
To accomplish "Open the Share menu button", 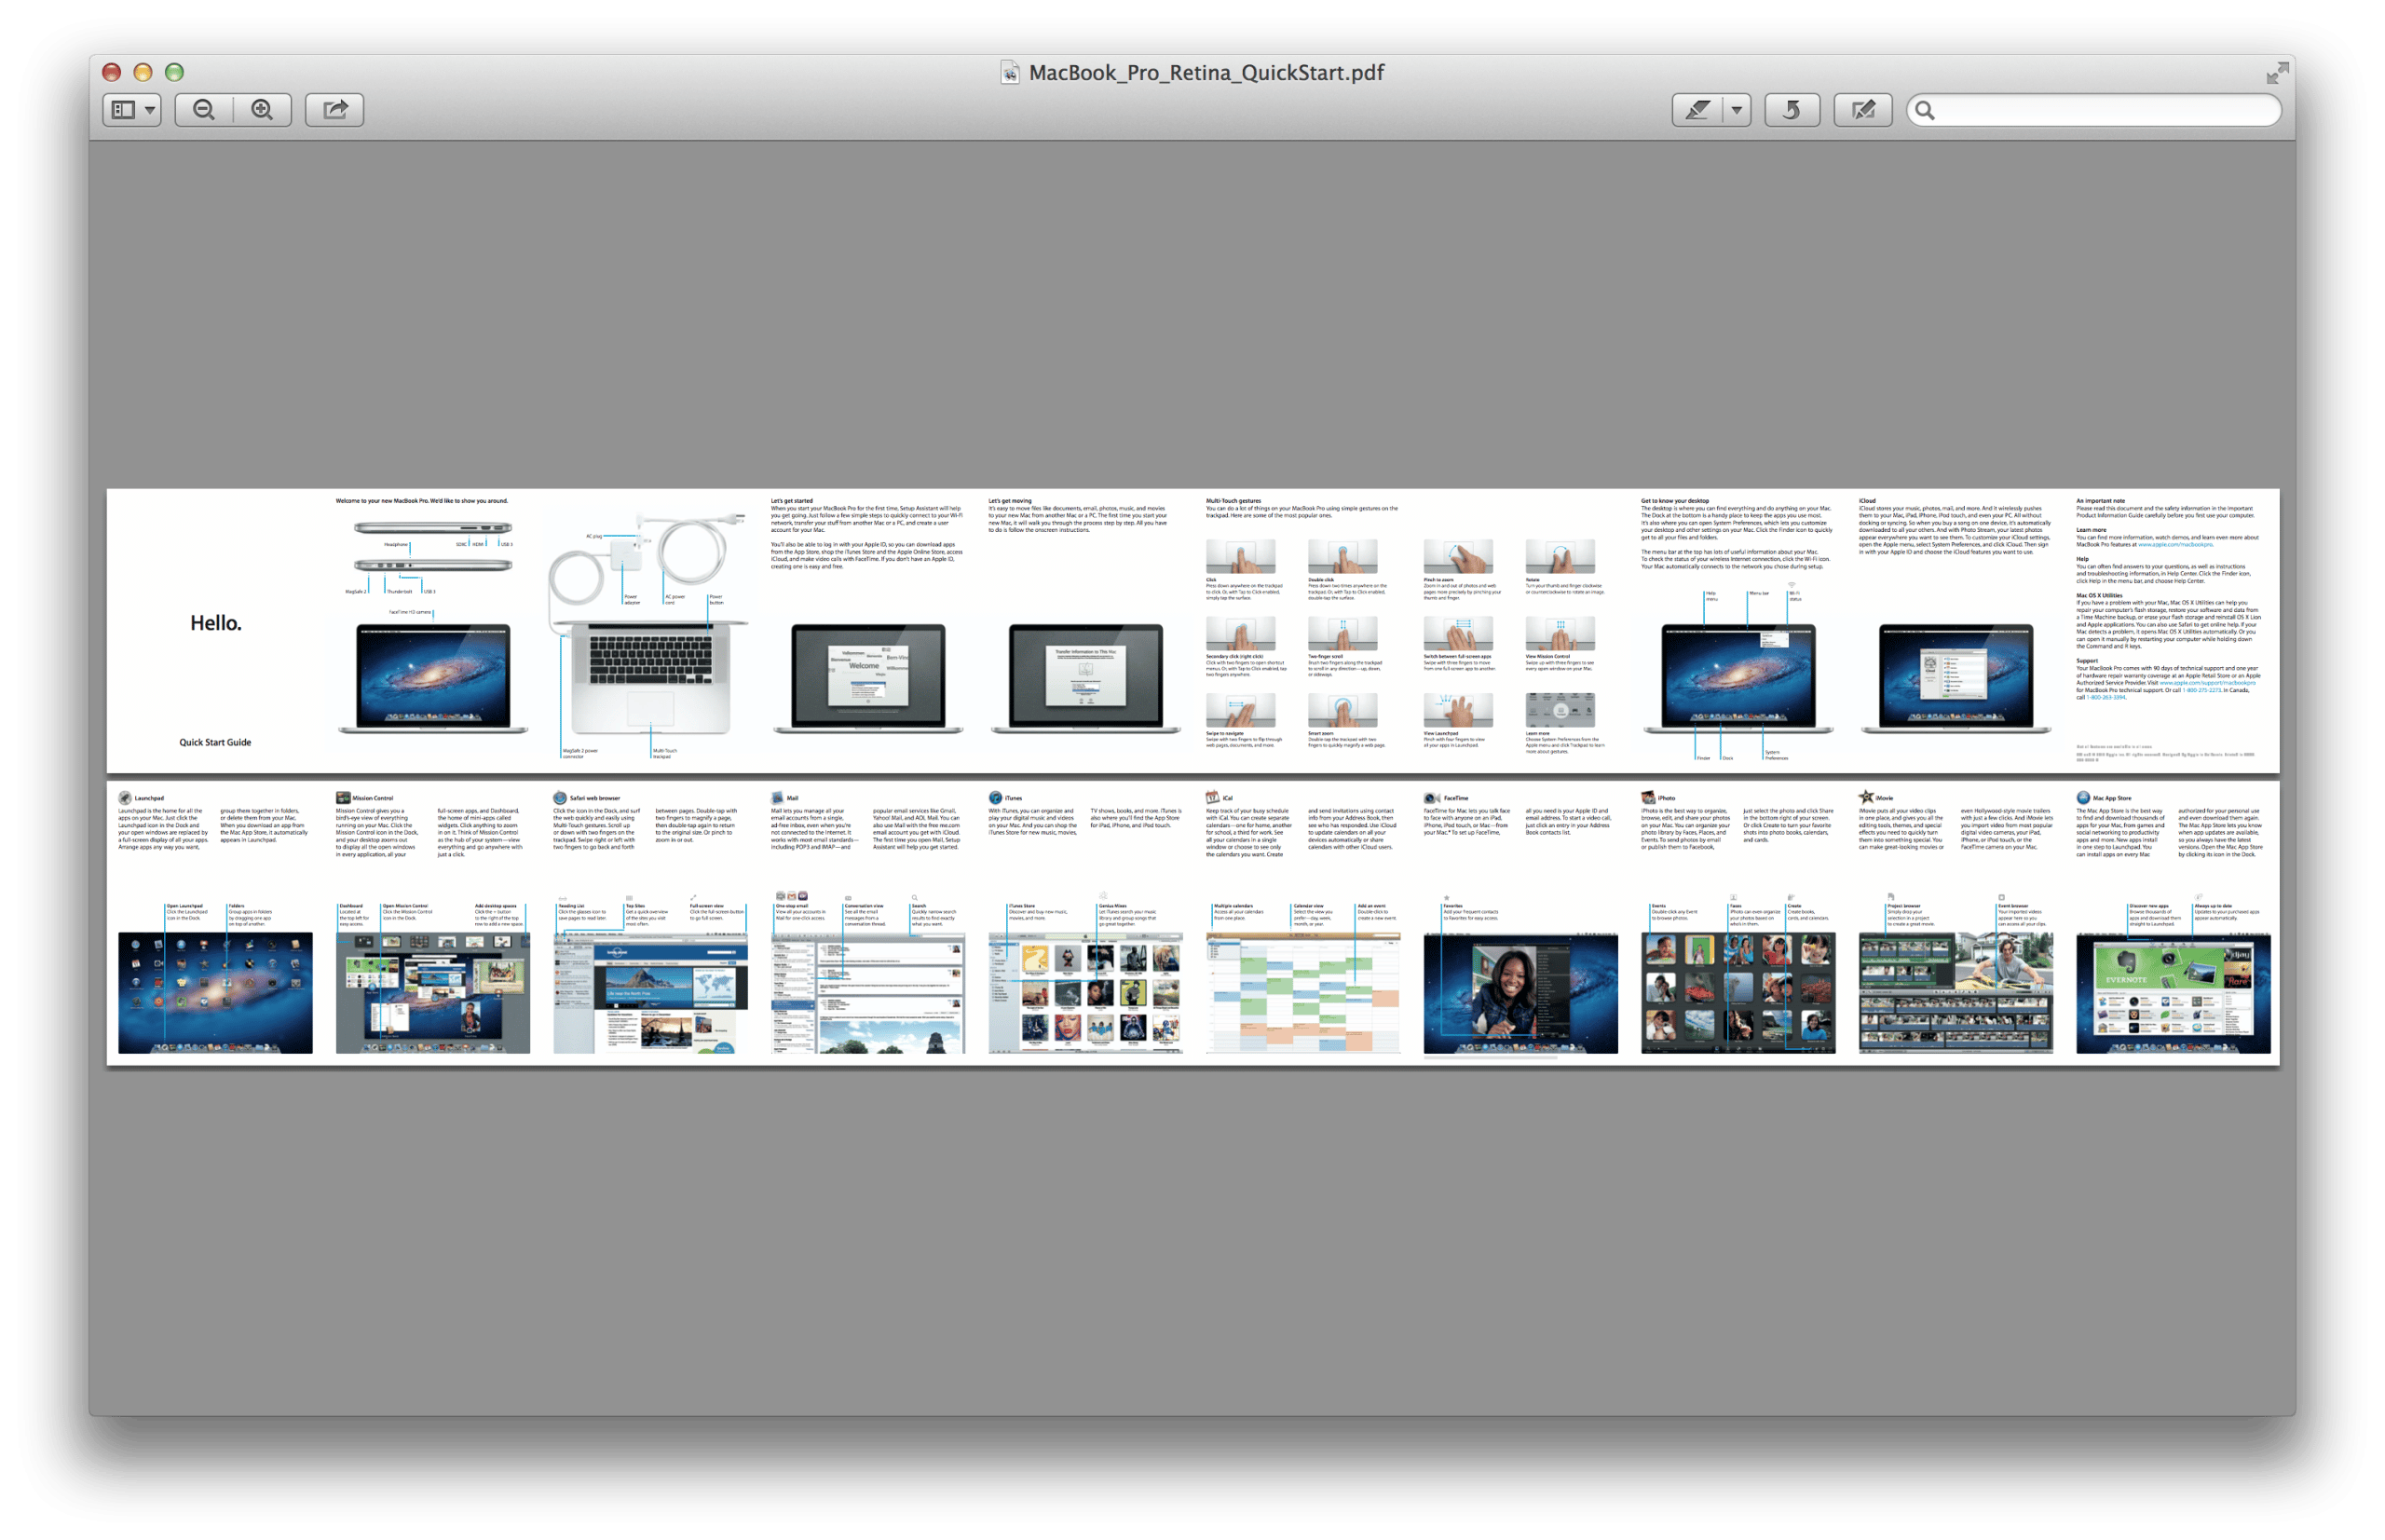I will 335,109.
